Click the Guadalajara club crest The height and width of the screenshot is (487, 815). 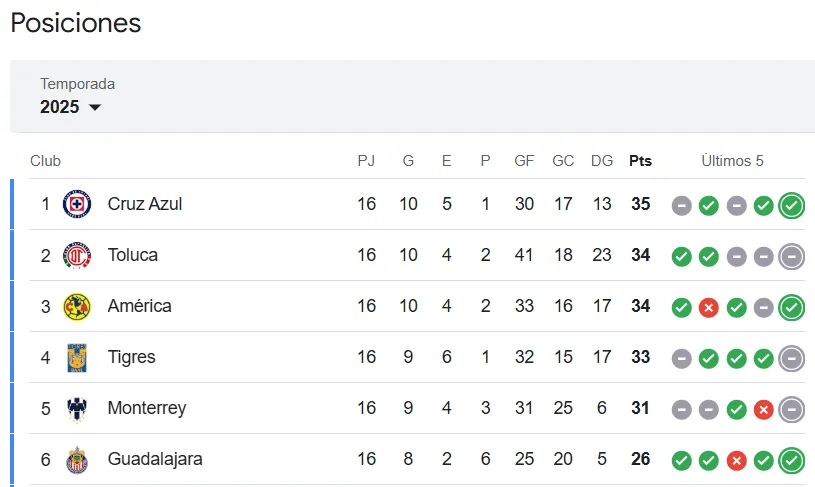click(77, 459)
